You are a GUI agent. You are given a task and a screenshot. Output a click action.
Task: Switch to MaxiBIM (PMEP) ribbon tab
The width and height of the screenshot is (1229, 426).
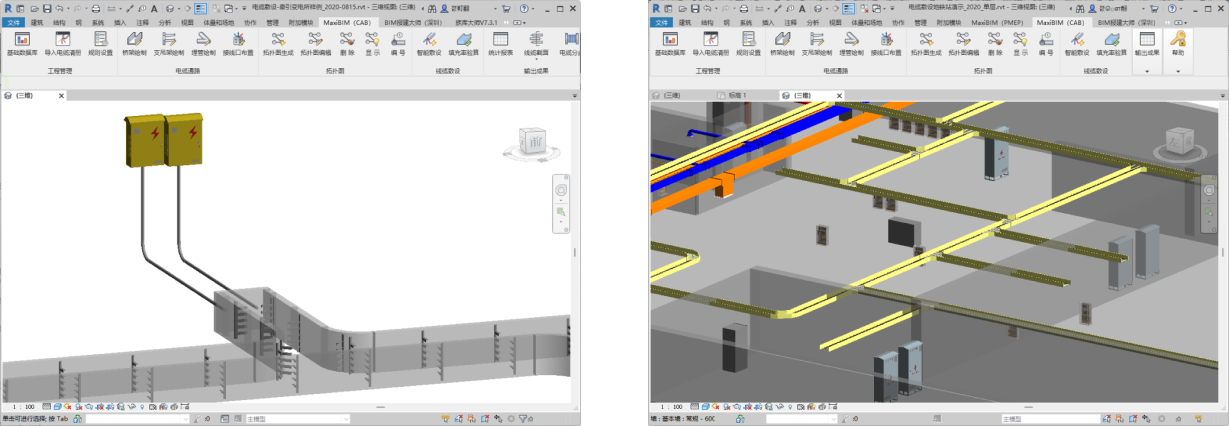[x=996, y=21]
